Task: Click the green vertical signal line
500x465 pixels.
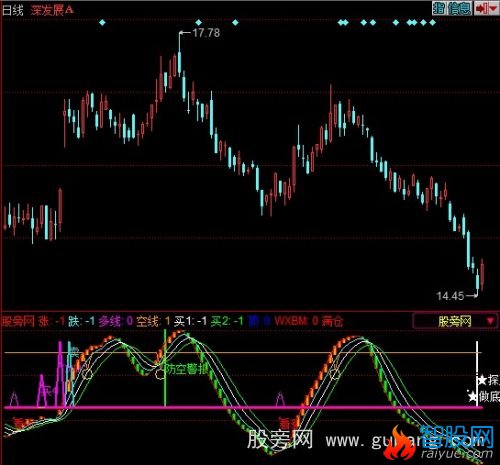Action: (165, 368)
